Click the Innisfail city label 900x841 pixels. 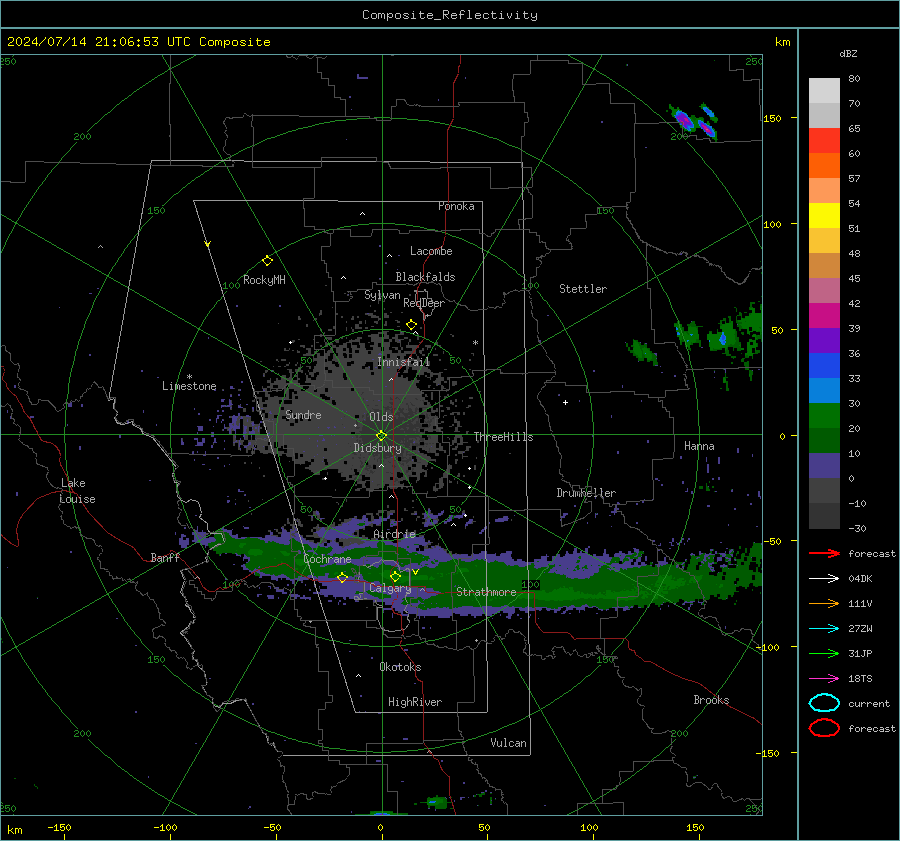(404, 362)
